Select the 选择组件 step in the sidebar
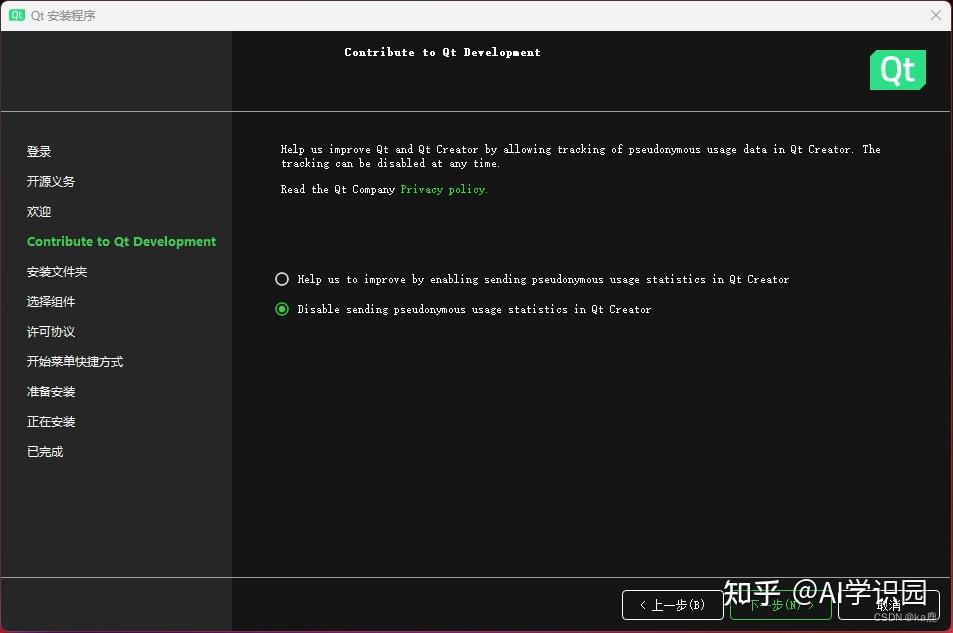 click(50, 301)
